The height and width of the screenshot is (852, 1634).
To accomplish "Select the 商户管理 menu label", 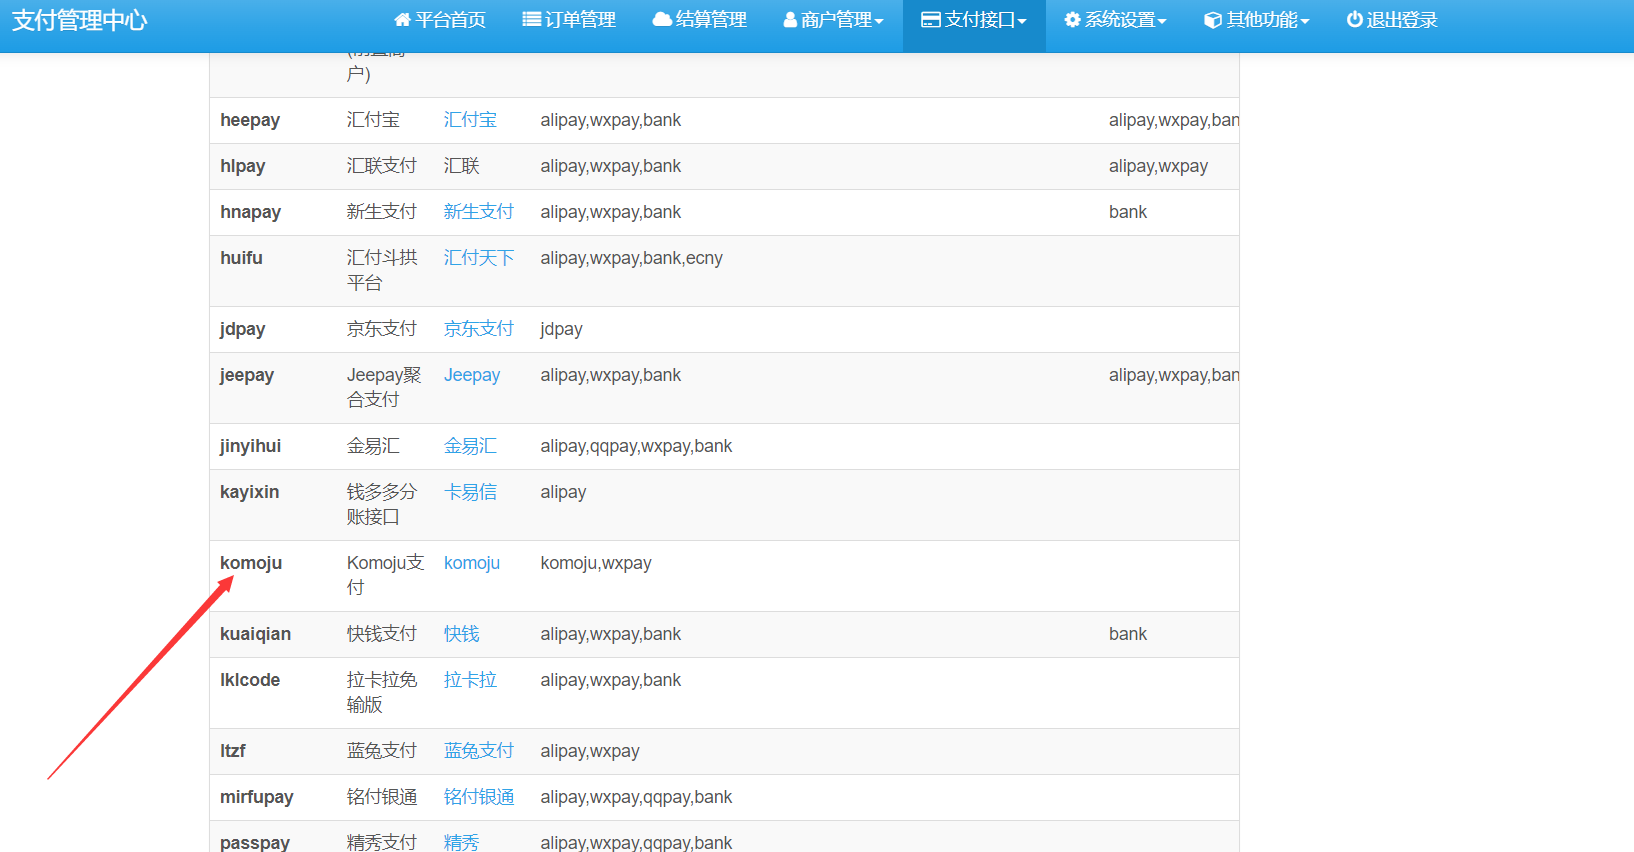I will tap(836, 20).
